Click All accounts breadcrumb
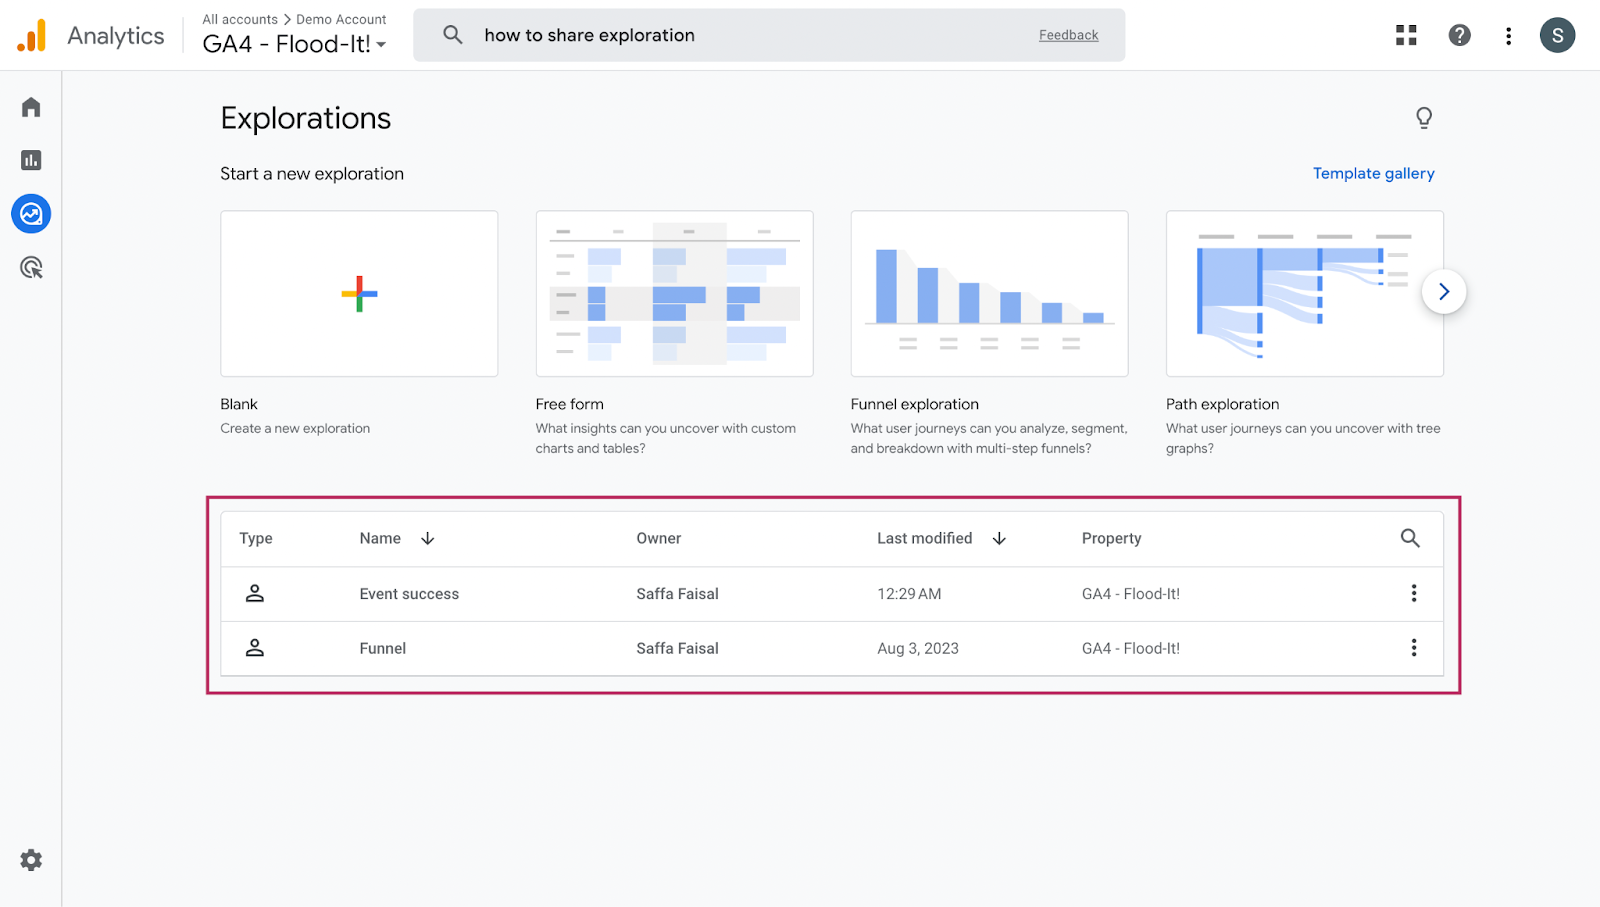Viewport: 1600px width, 907px height. point(240,19)
